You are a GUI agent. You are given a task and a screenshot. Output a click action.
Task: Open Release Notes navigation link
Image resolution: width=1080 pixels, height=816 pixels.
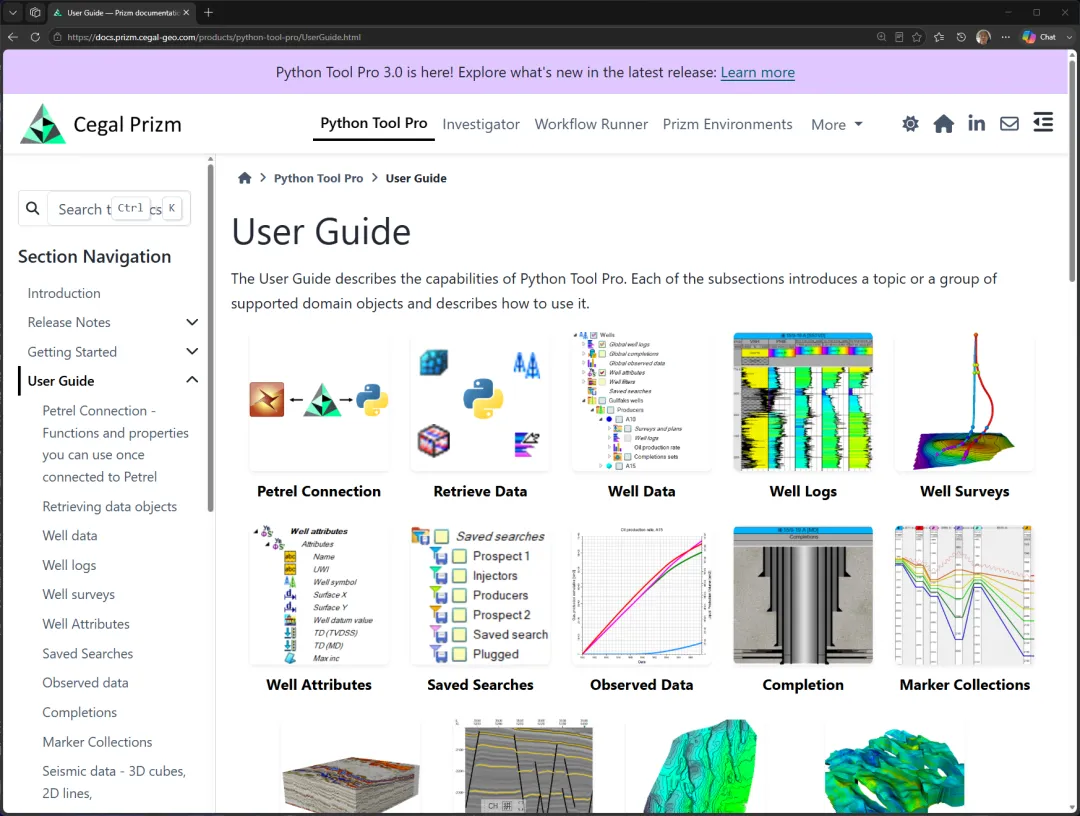[x=69, y=322]
